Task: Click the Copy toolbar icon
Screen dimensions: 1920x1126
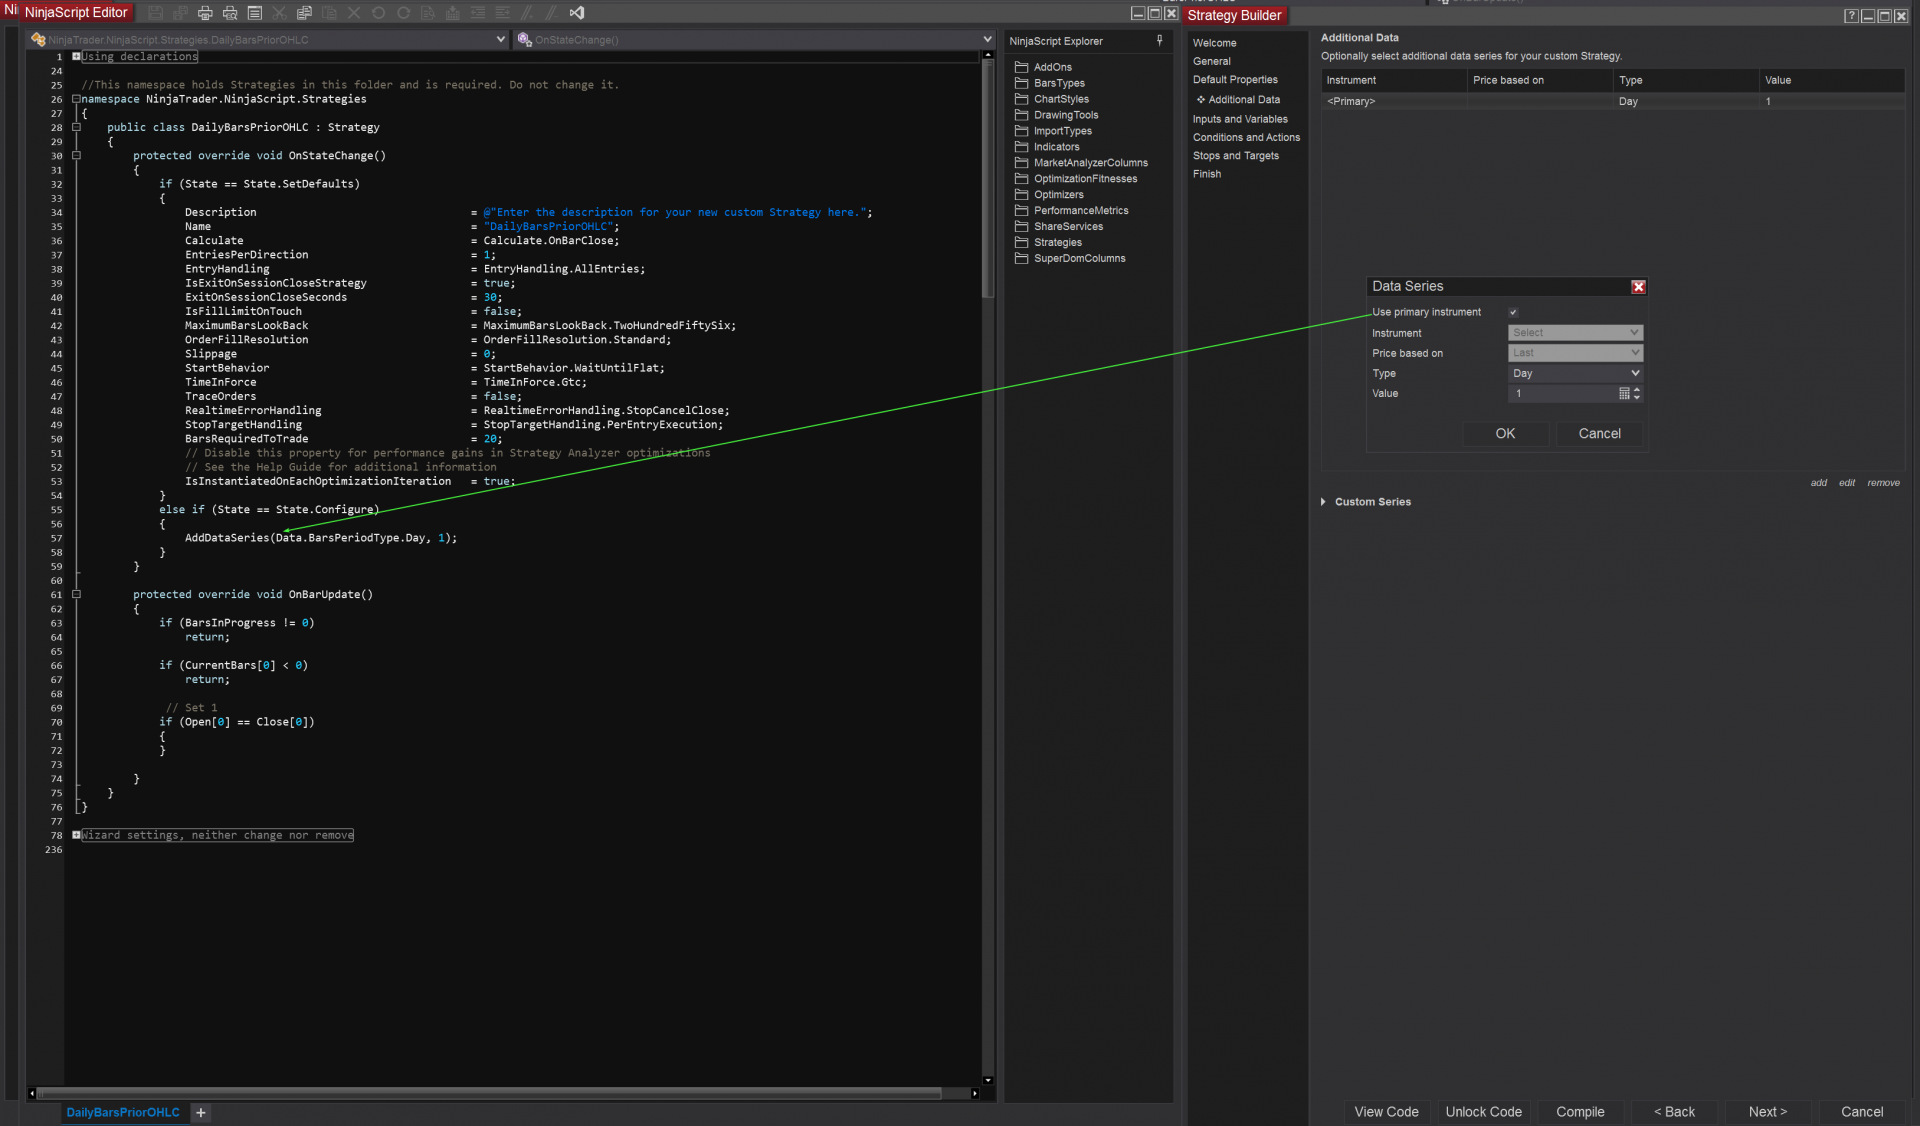Action: pyautogui.click(x=304, y=13)
